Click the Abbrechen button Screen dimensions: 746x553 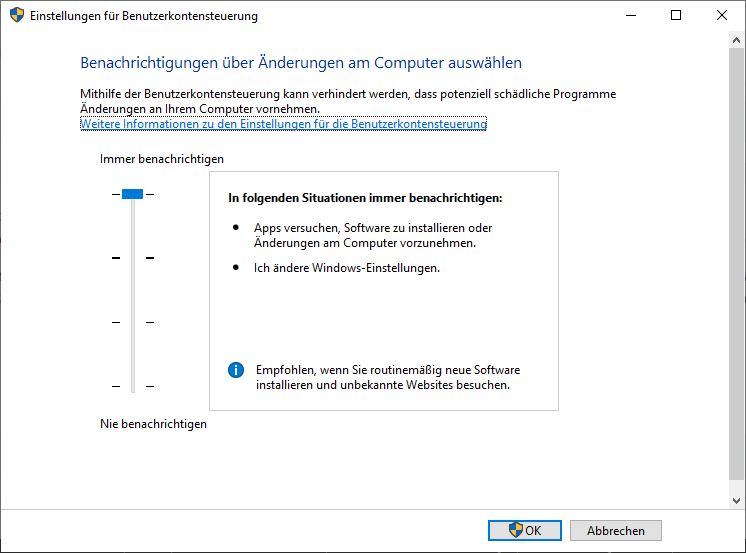(x=616, y=530)
